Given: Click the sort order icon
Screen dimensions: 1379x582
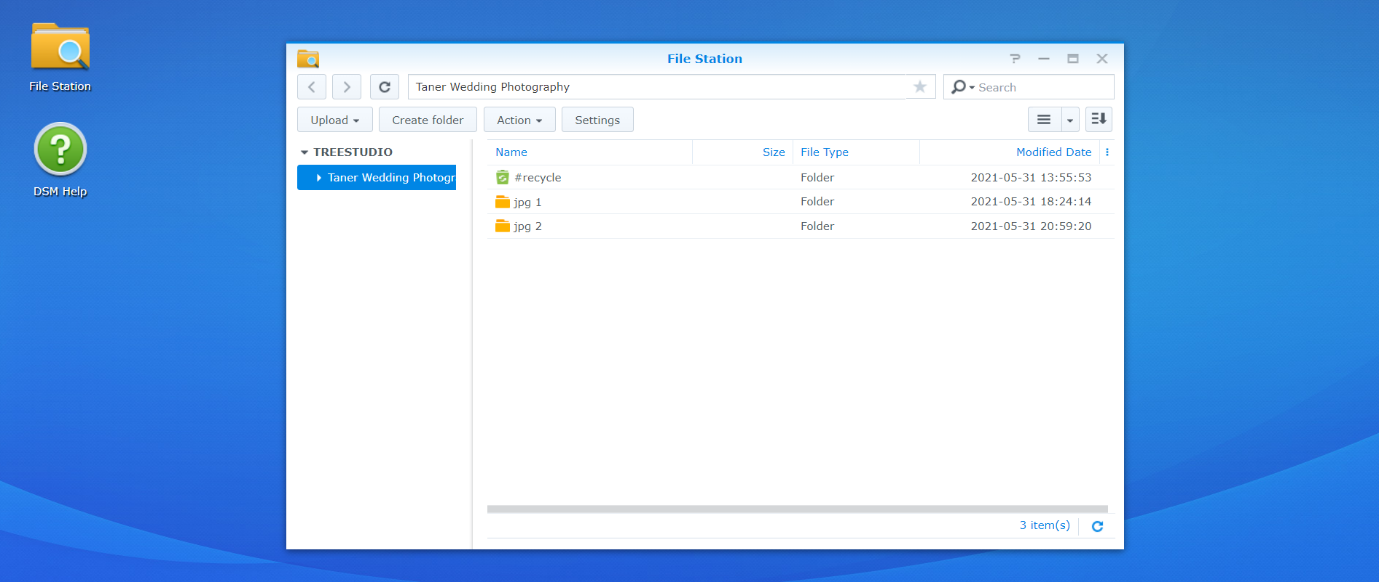Looking at the screenshot, I should tap(1099, 119).
